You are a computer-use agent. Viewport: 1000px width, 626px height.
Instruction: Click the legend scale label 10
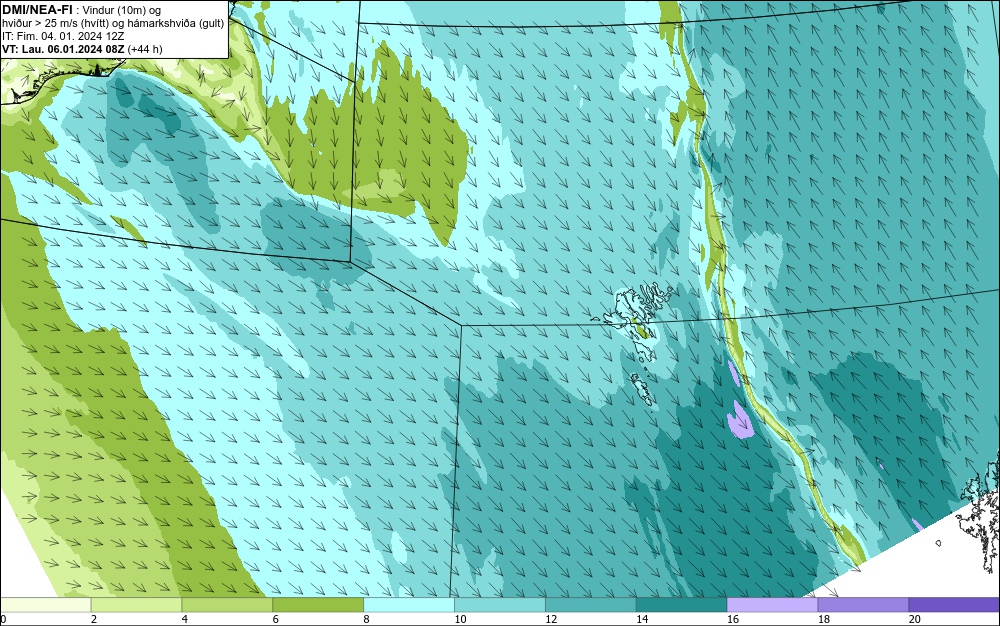click(460, 619)
